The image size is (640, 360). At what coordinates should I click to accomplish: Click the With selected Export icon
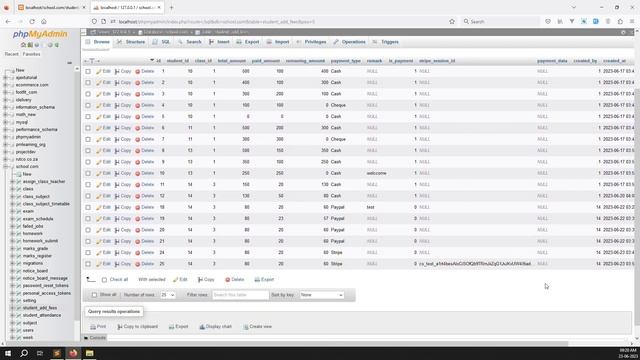pyautogui.click(x=257, y=280)
